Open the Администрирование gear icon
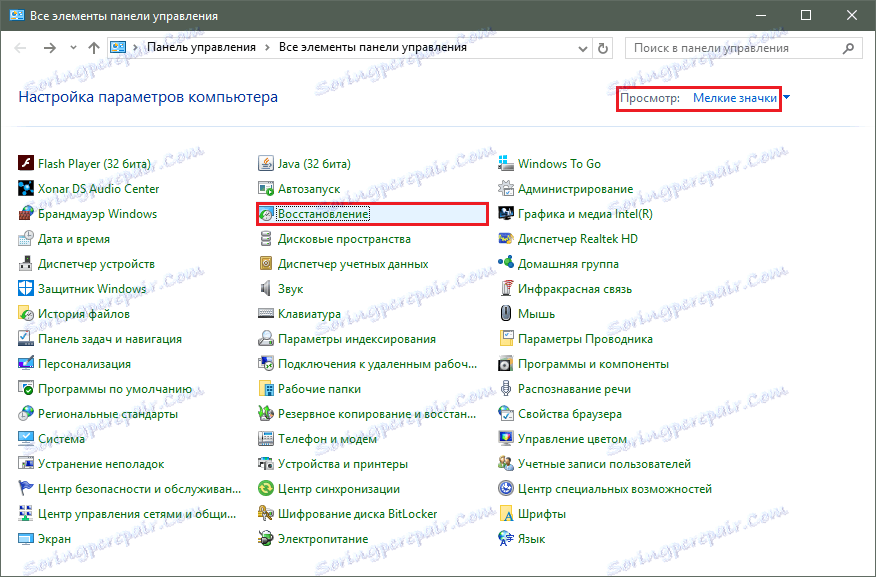 [x=506, y=189]
